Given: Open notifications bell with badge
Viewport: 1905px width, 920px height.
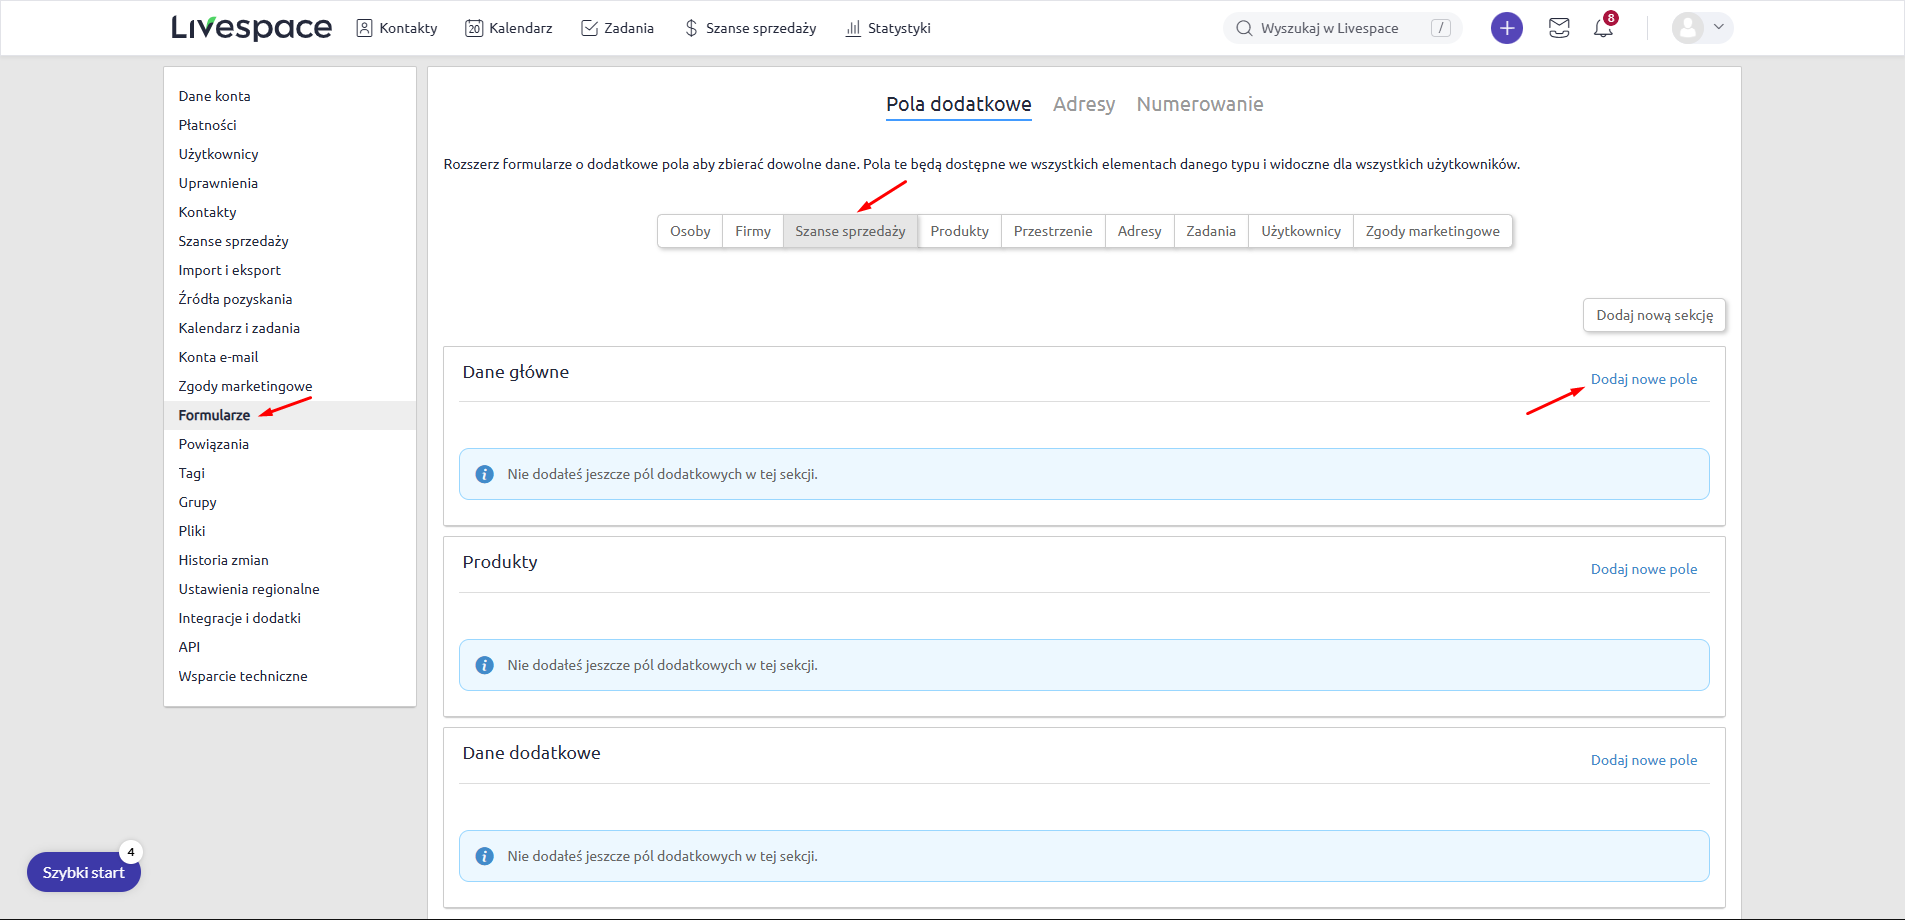Looking at the screenshot, I should click(x=1603, y=28).
